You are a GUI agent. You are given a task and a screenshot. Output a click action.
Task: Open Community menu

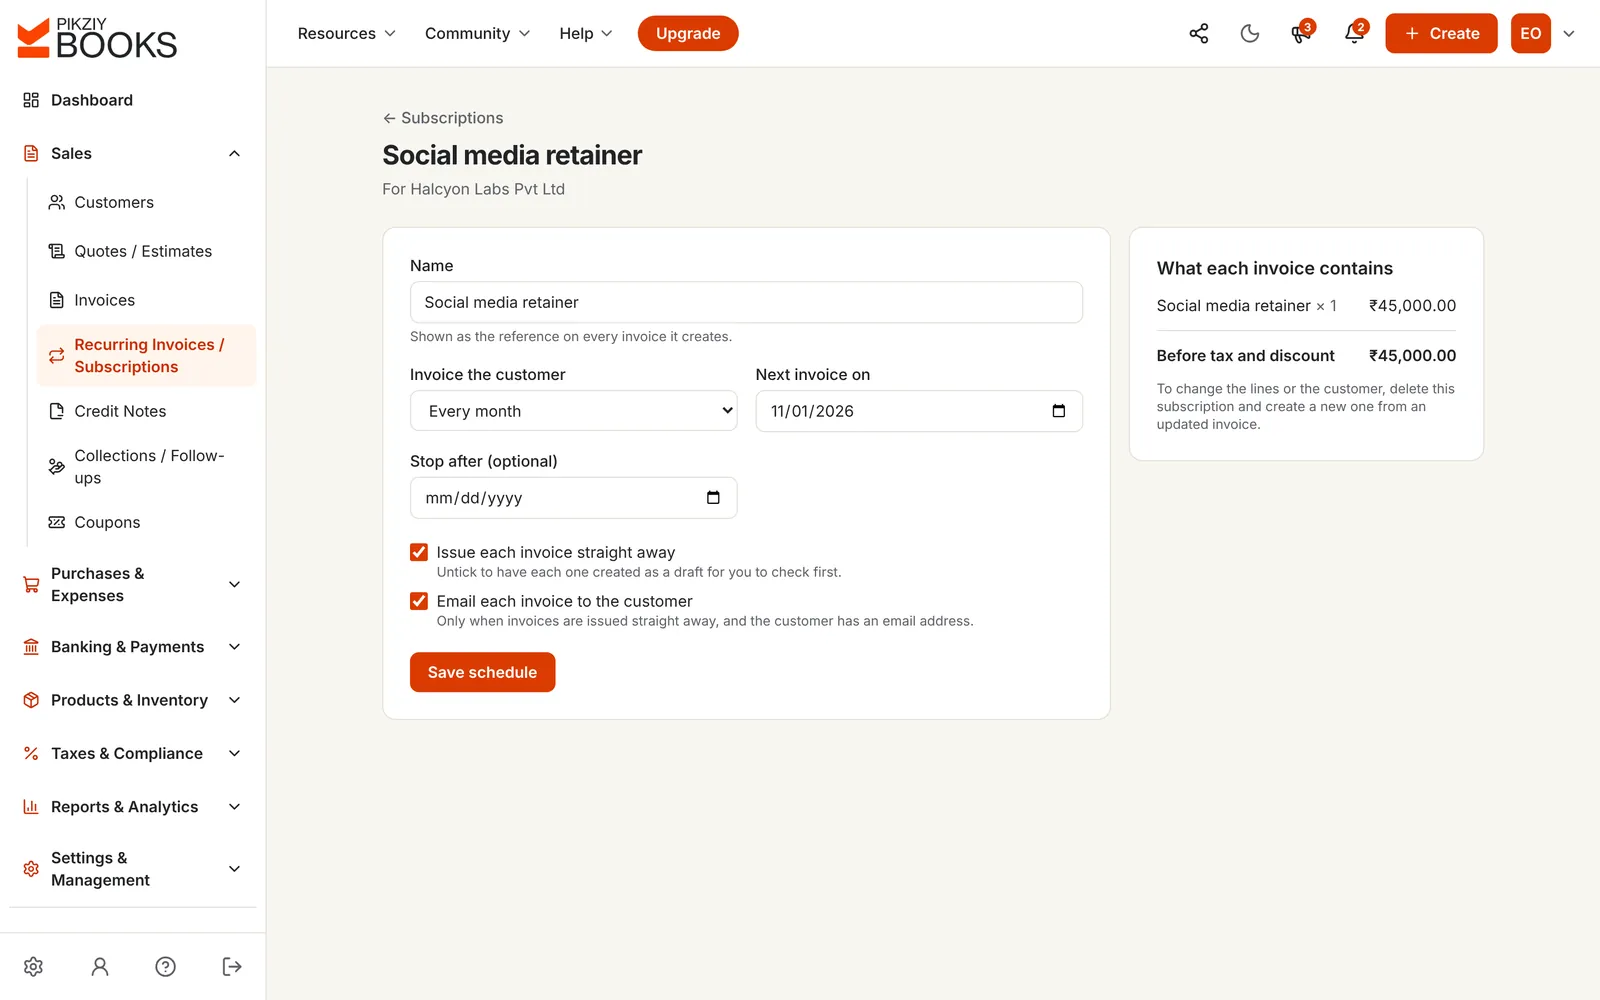pos(477,33)
